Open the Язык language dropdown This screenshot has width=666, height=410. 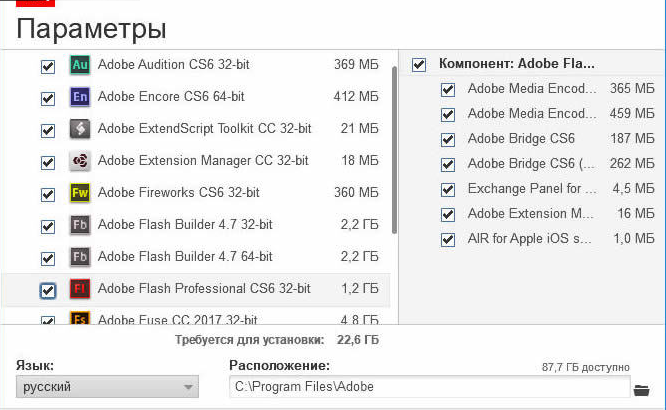click(107, 387)
